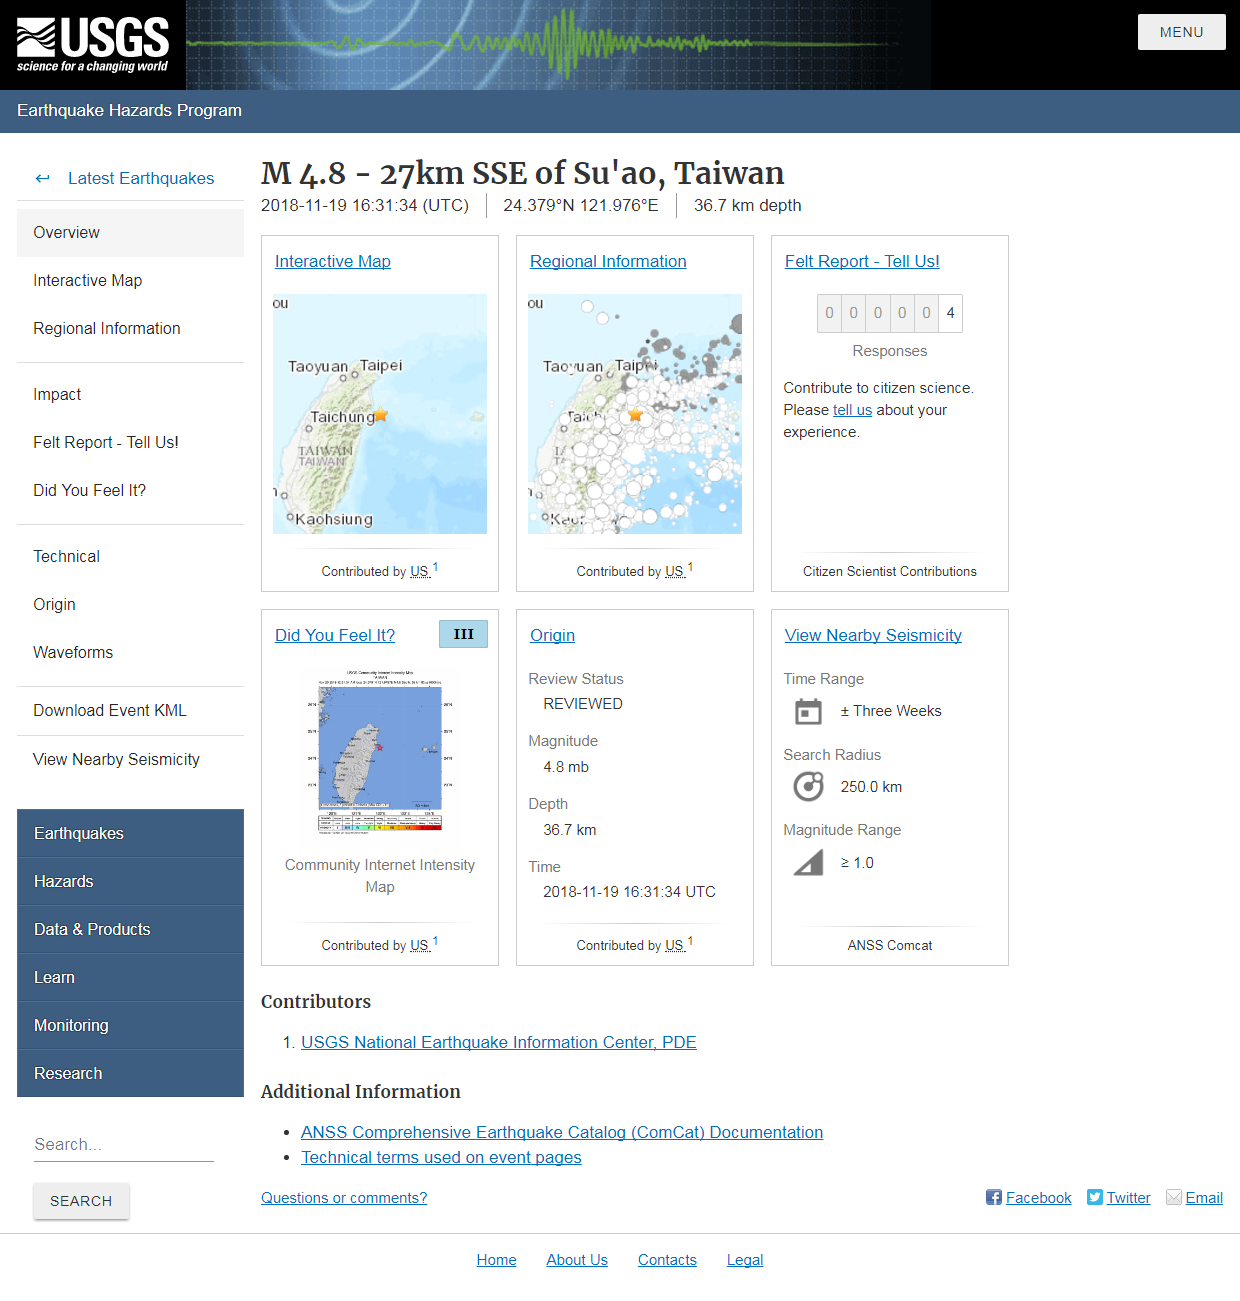
Task: Click US contributor under Did You Feel It?
Action: [x=419, y=945]
